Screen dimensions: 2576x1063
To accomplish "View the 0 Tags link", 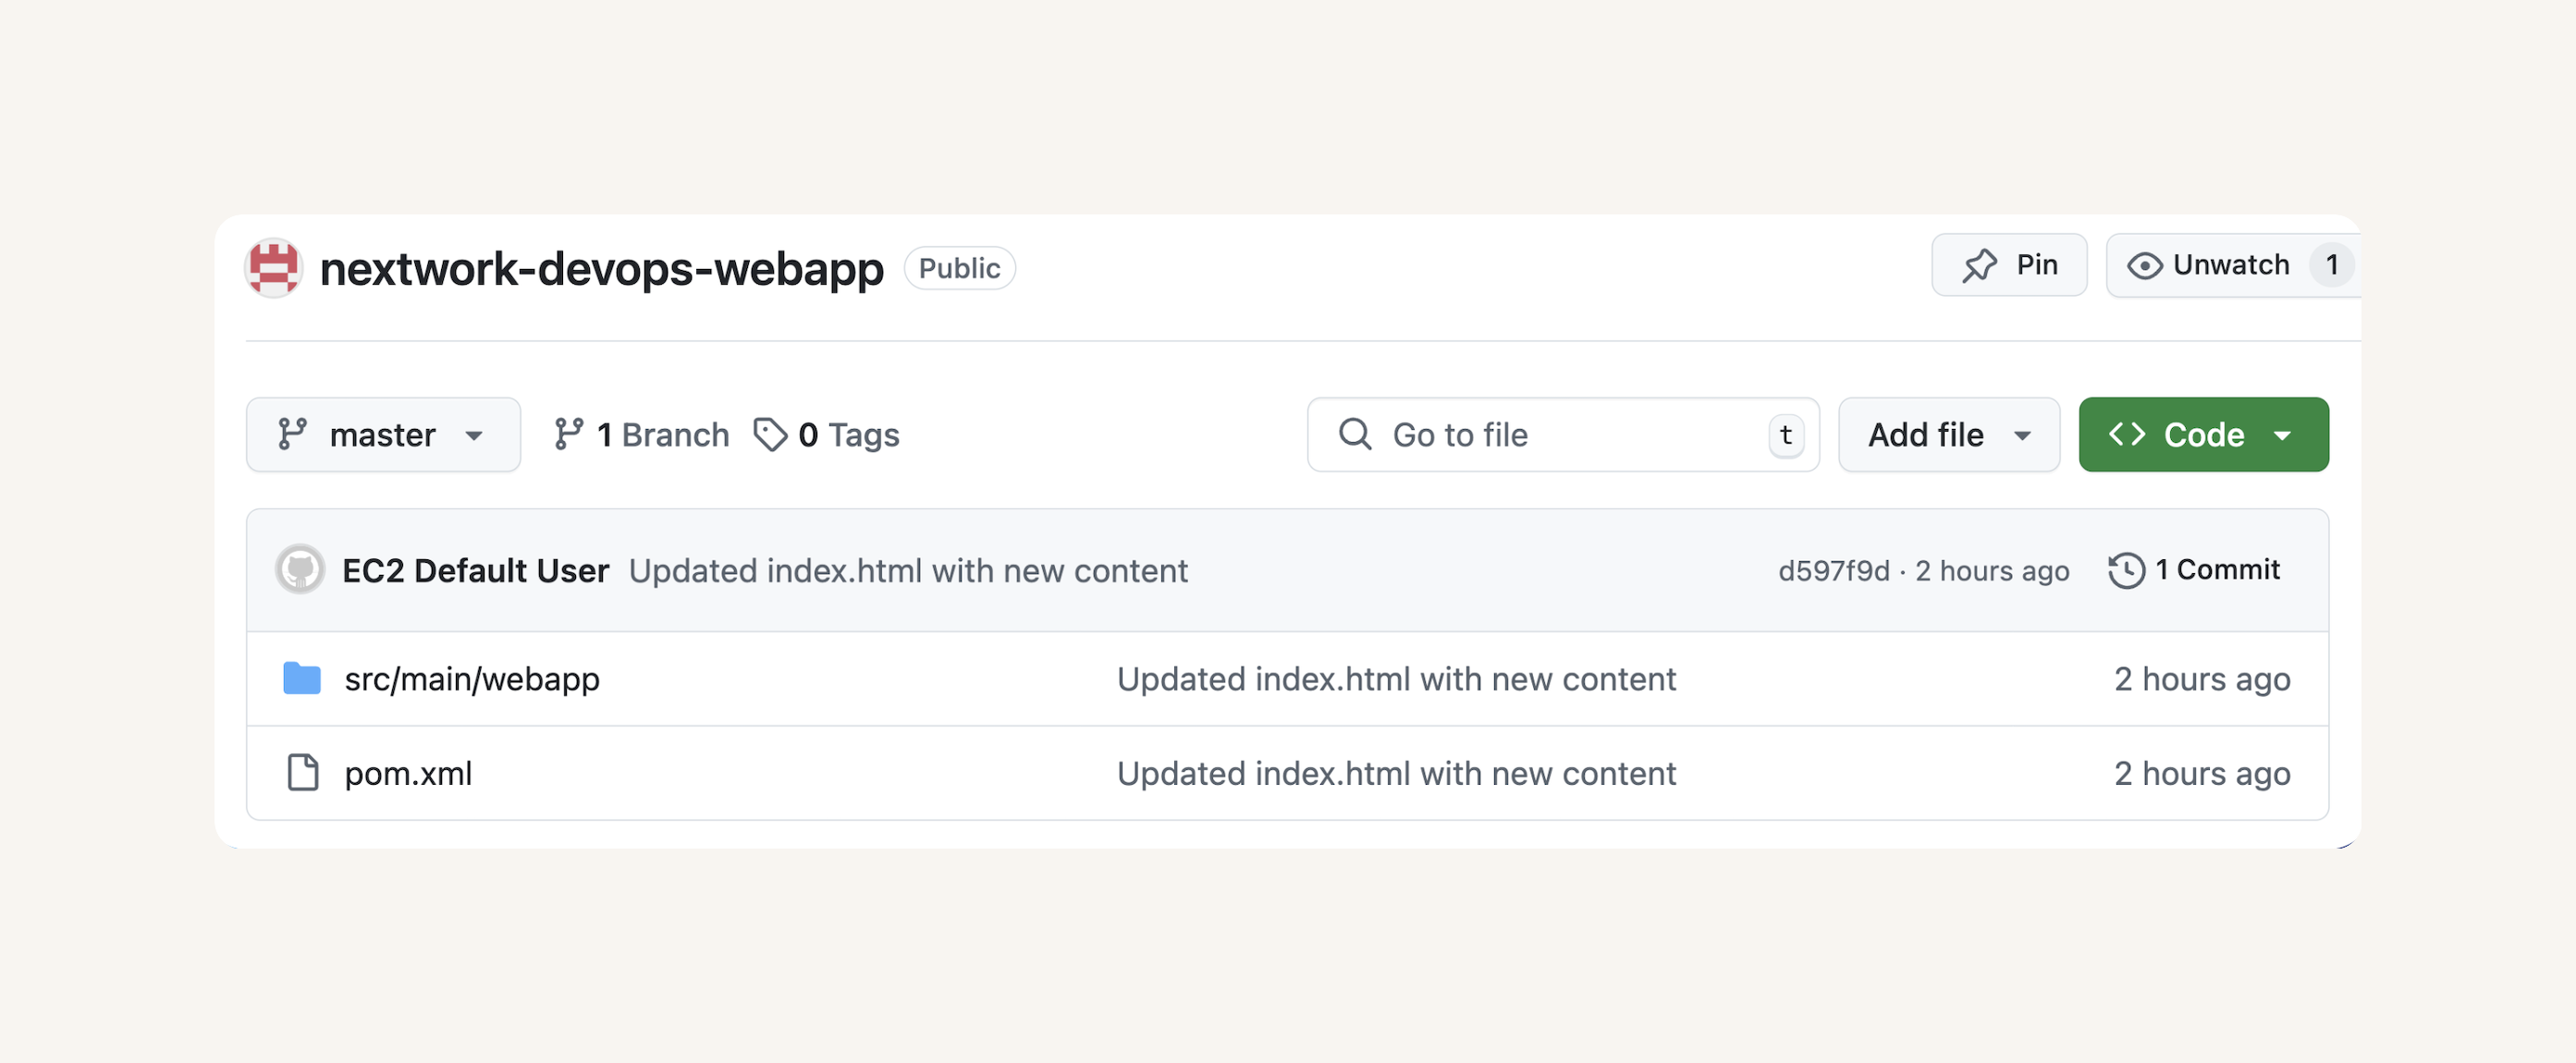I will 826,435.
